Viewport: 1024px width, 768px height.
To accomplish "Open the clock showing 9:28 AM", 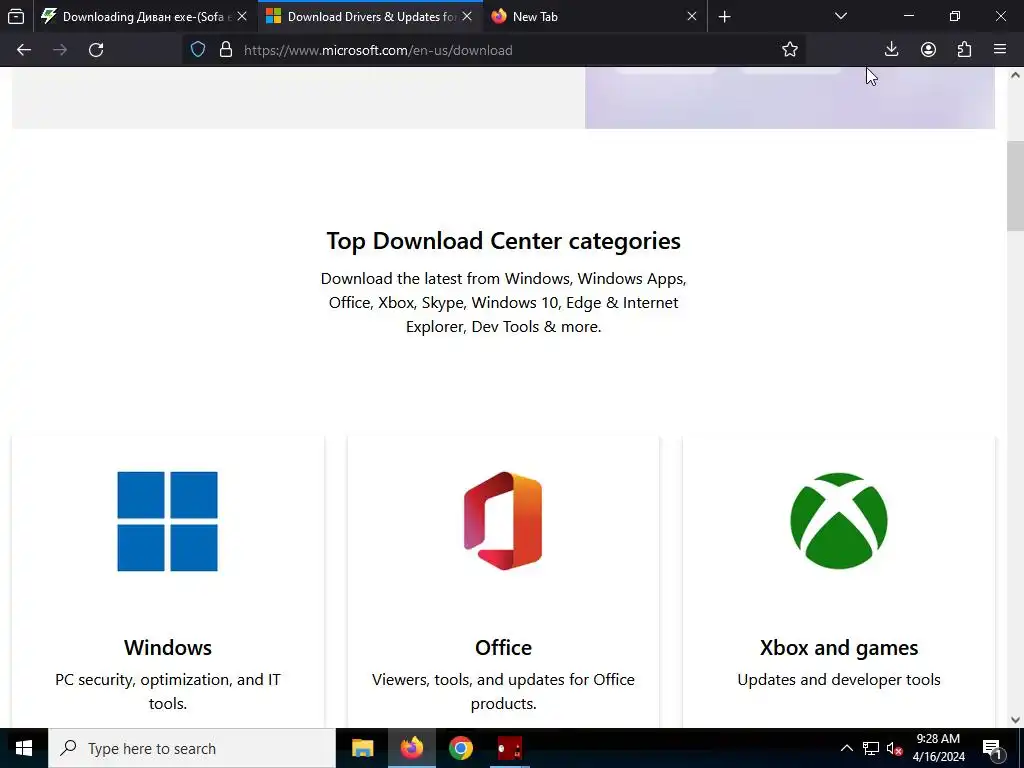I will tap(938, 748).
